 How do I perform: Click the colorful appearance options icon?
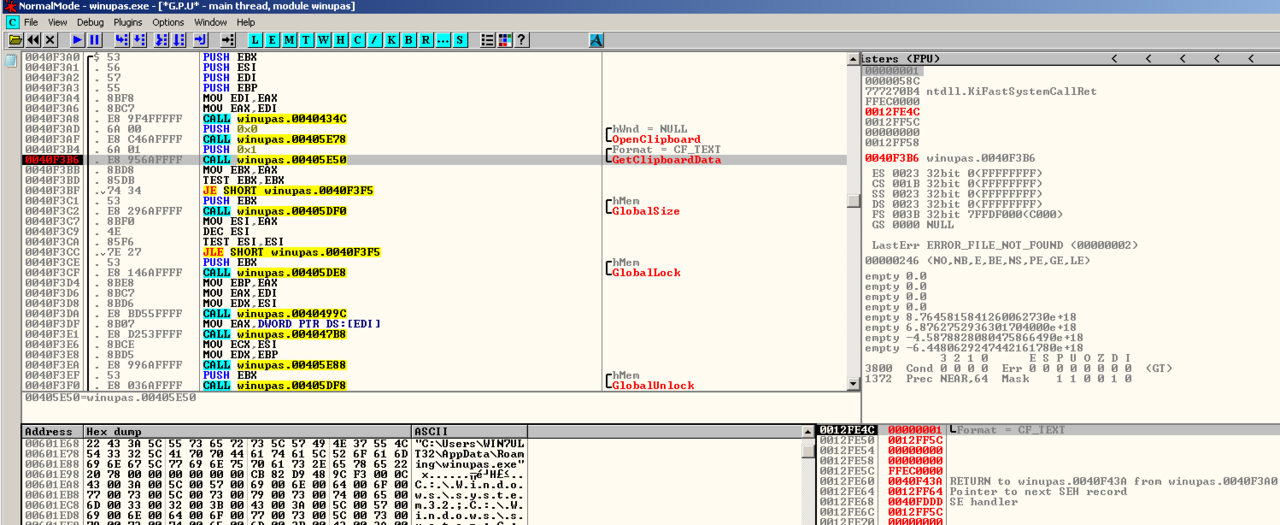(x=504, y=40)
